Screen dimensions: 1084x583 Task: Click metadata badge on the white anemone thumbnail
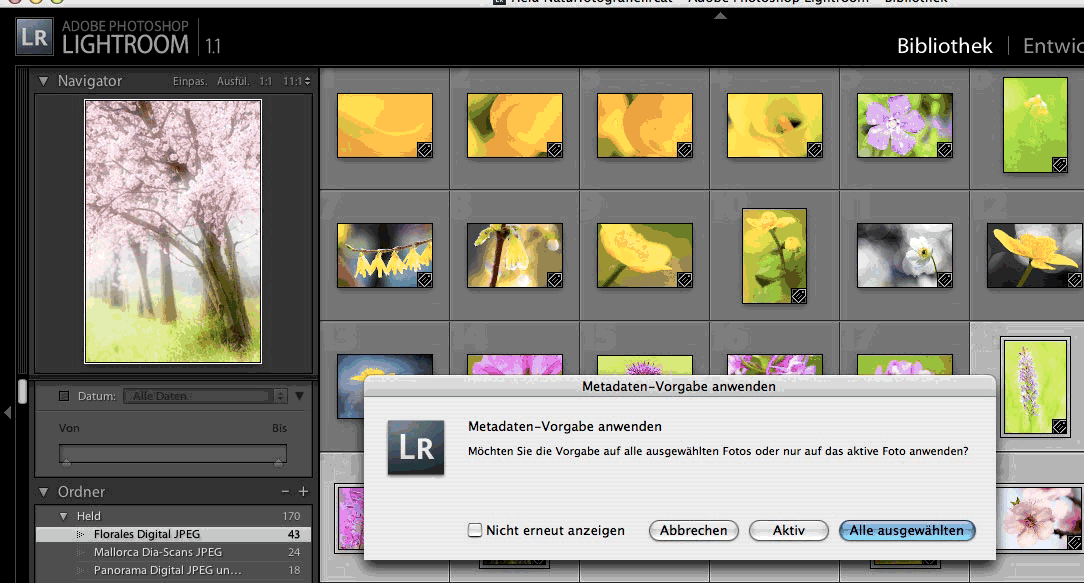click(x=944, y=279)
